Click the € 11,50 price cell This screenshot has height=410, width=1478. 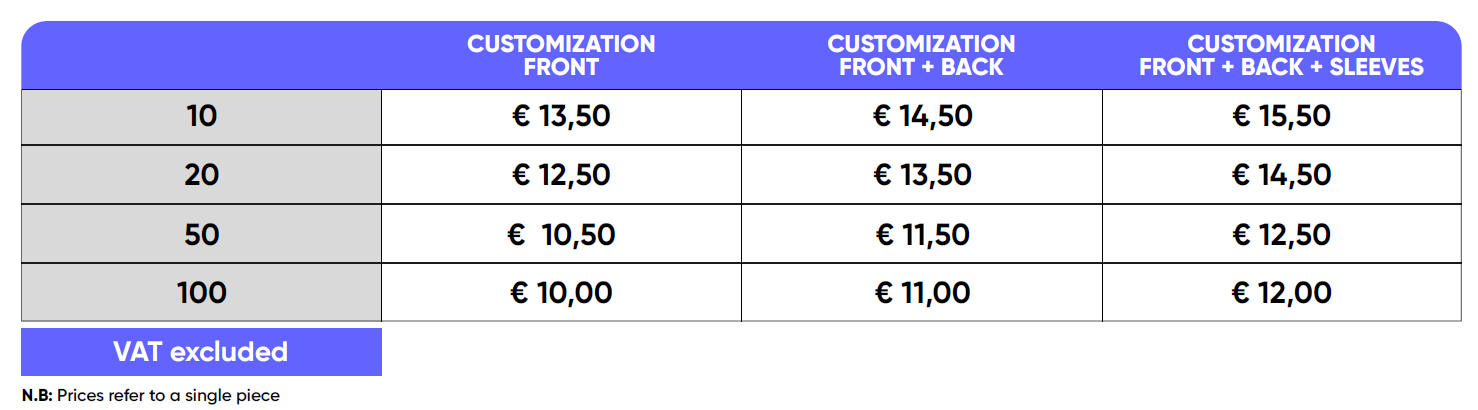[921, 234]
